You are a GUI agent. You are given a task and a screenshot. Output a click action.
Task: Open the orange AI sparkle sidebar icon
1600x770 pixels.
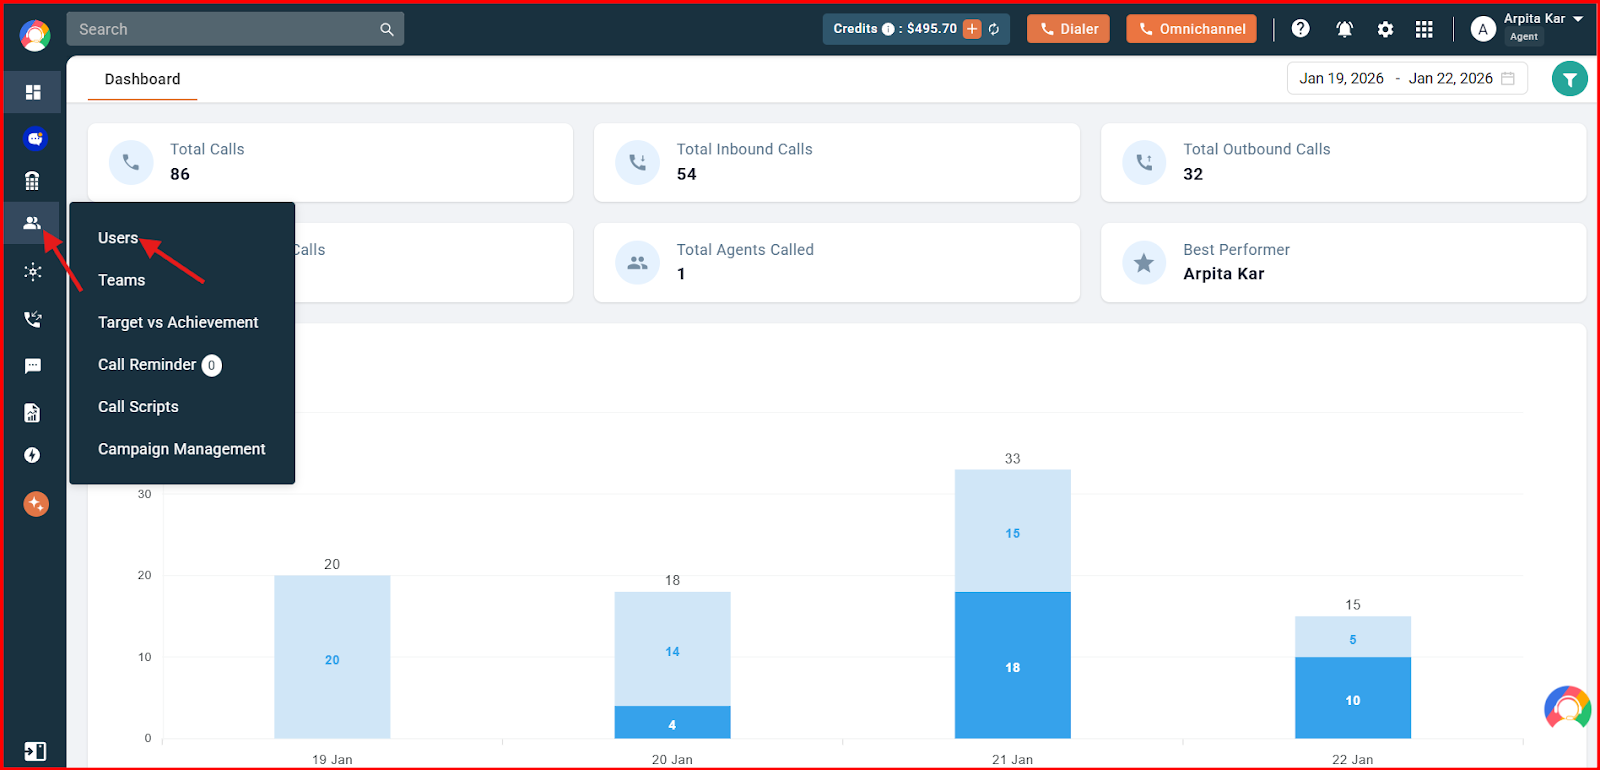pyautogui.click(x=36, y=504)
